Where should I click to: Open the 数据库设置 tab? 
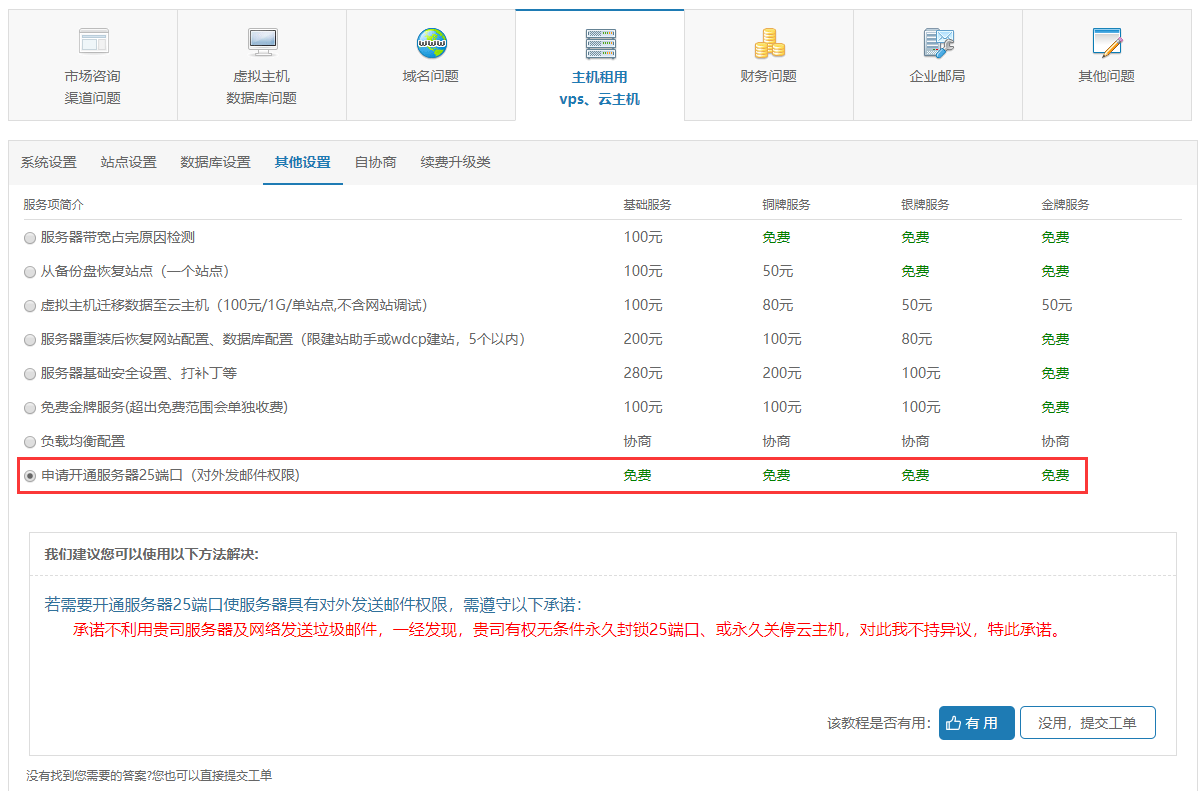click(215, 163)
